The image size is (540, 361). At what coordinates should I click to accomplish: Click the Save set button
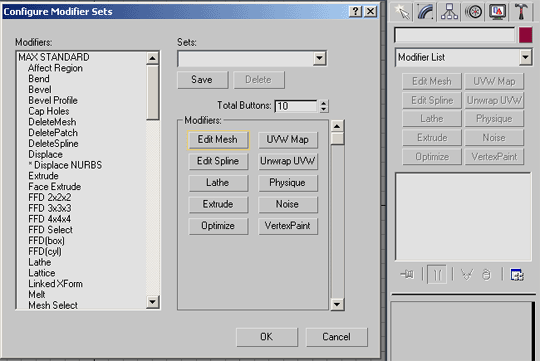pos(202,80)
